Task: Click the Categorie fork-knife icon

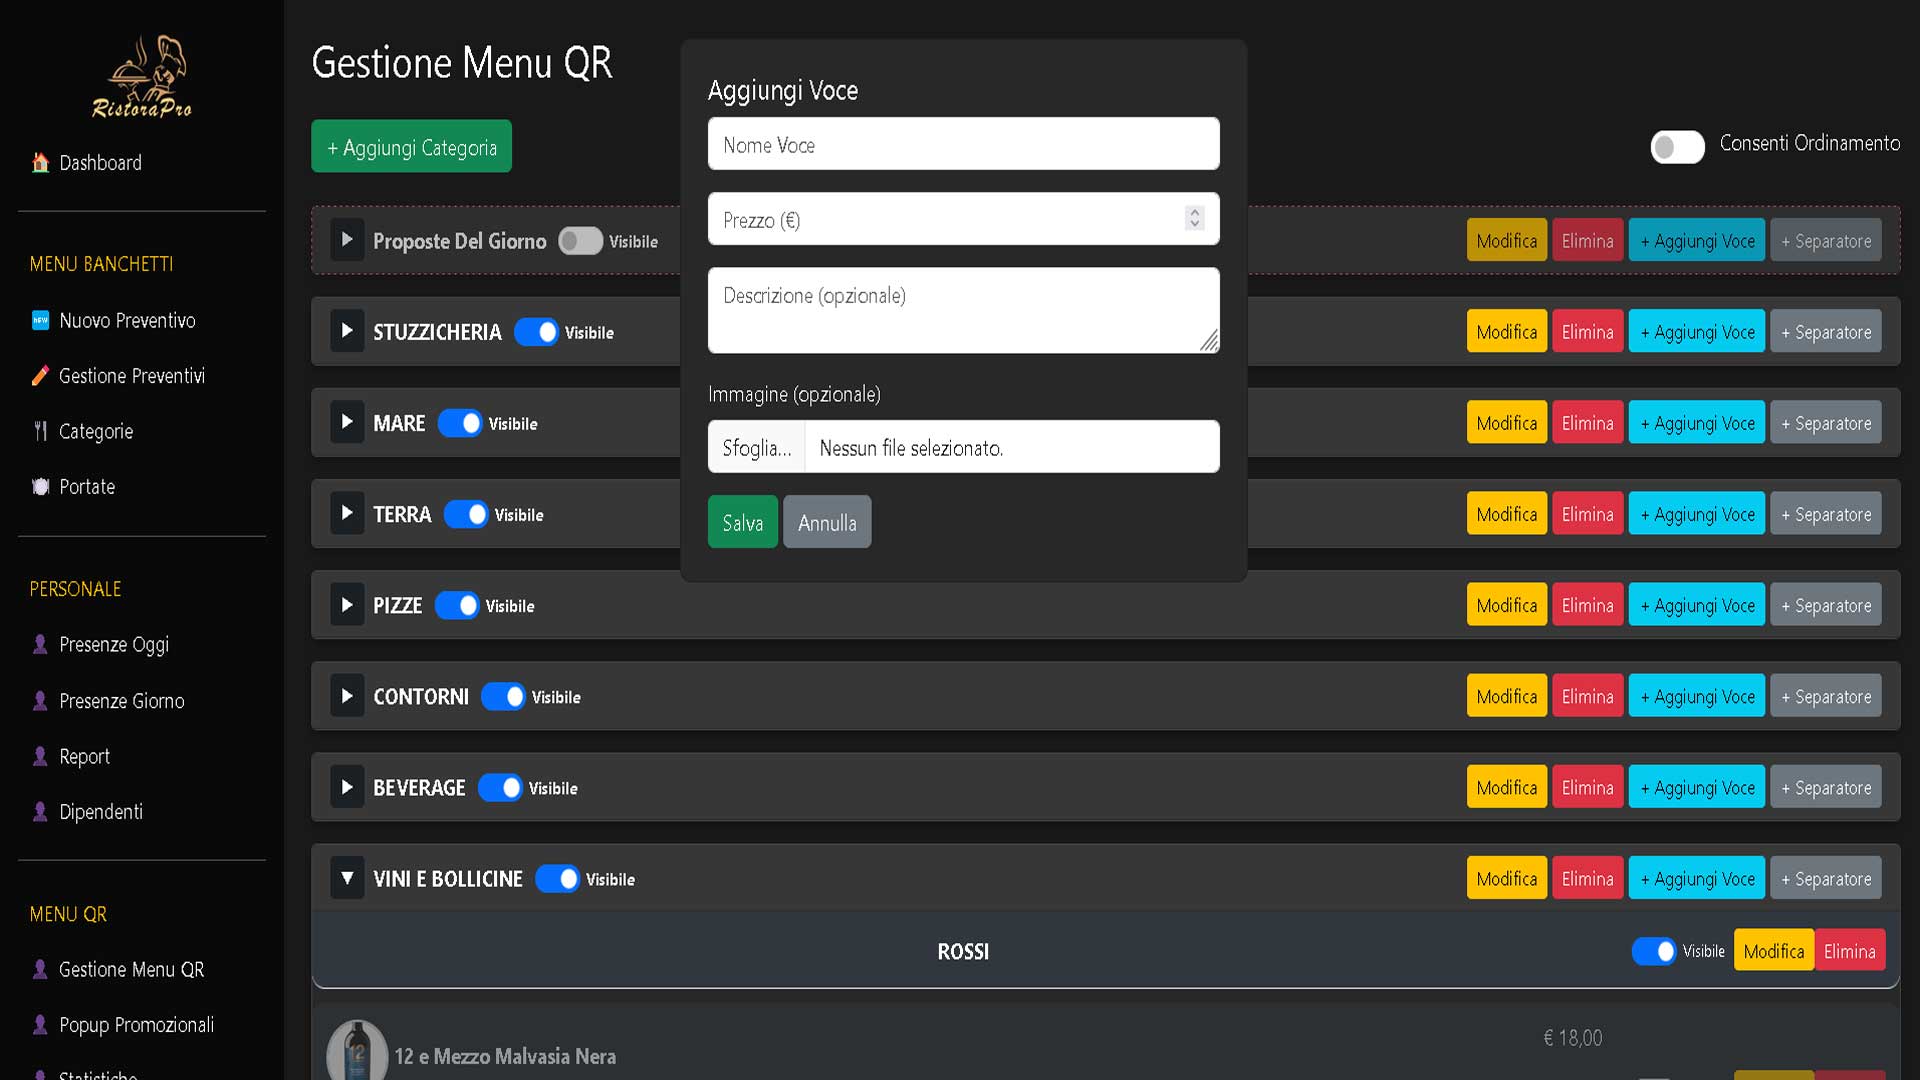Action: click(x=40, y=431)
